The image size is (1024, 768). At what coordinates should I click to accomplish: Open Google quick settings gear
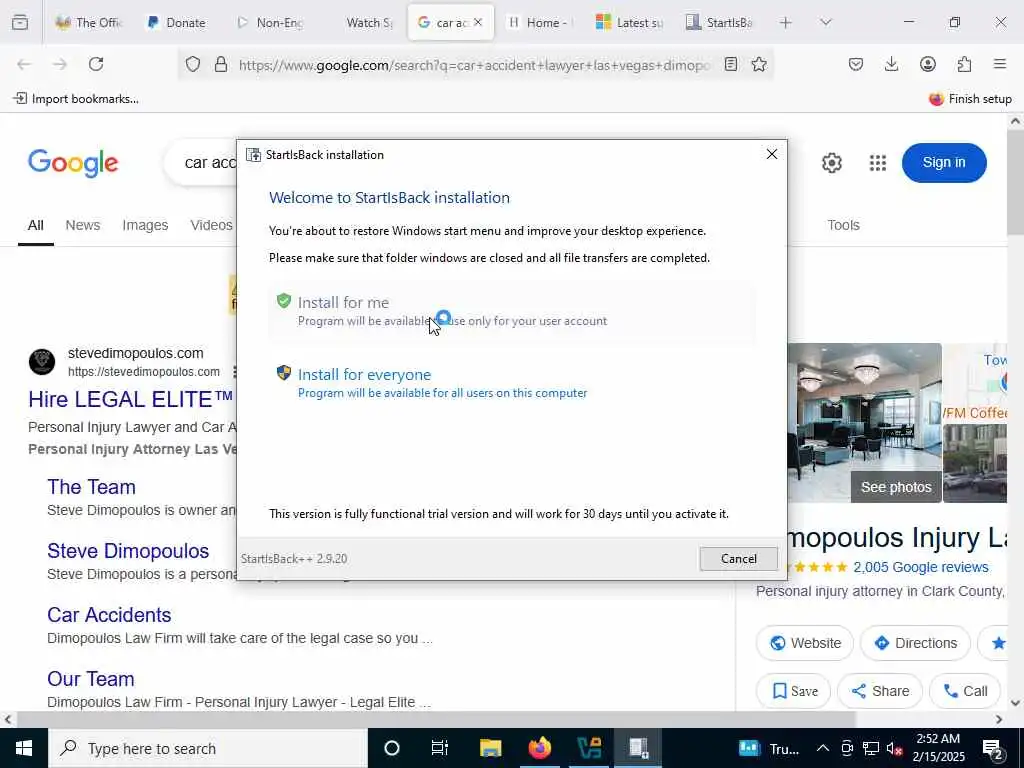click(831, 163)
